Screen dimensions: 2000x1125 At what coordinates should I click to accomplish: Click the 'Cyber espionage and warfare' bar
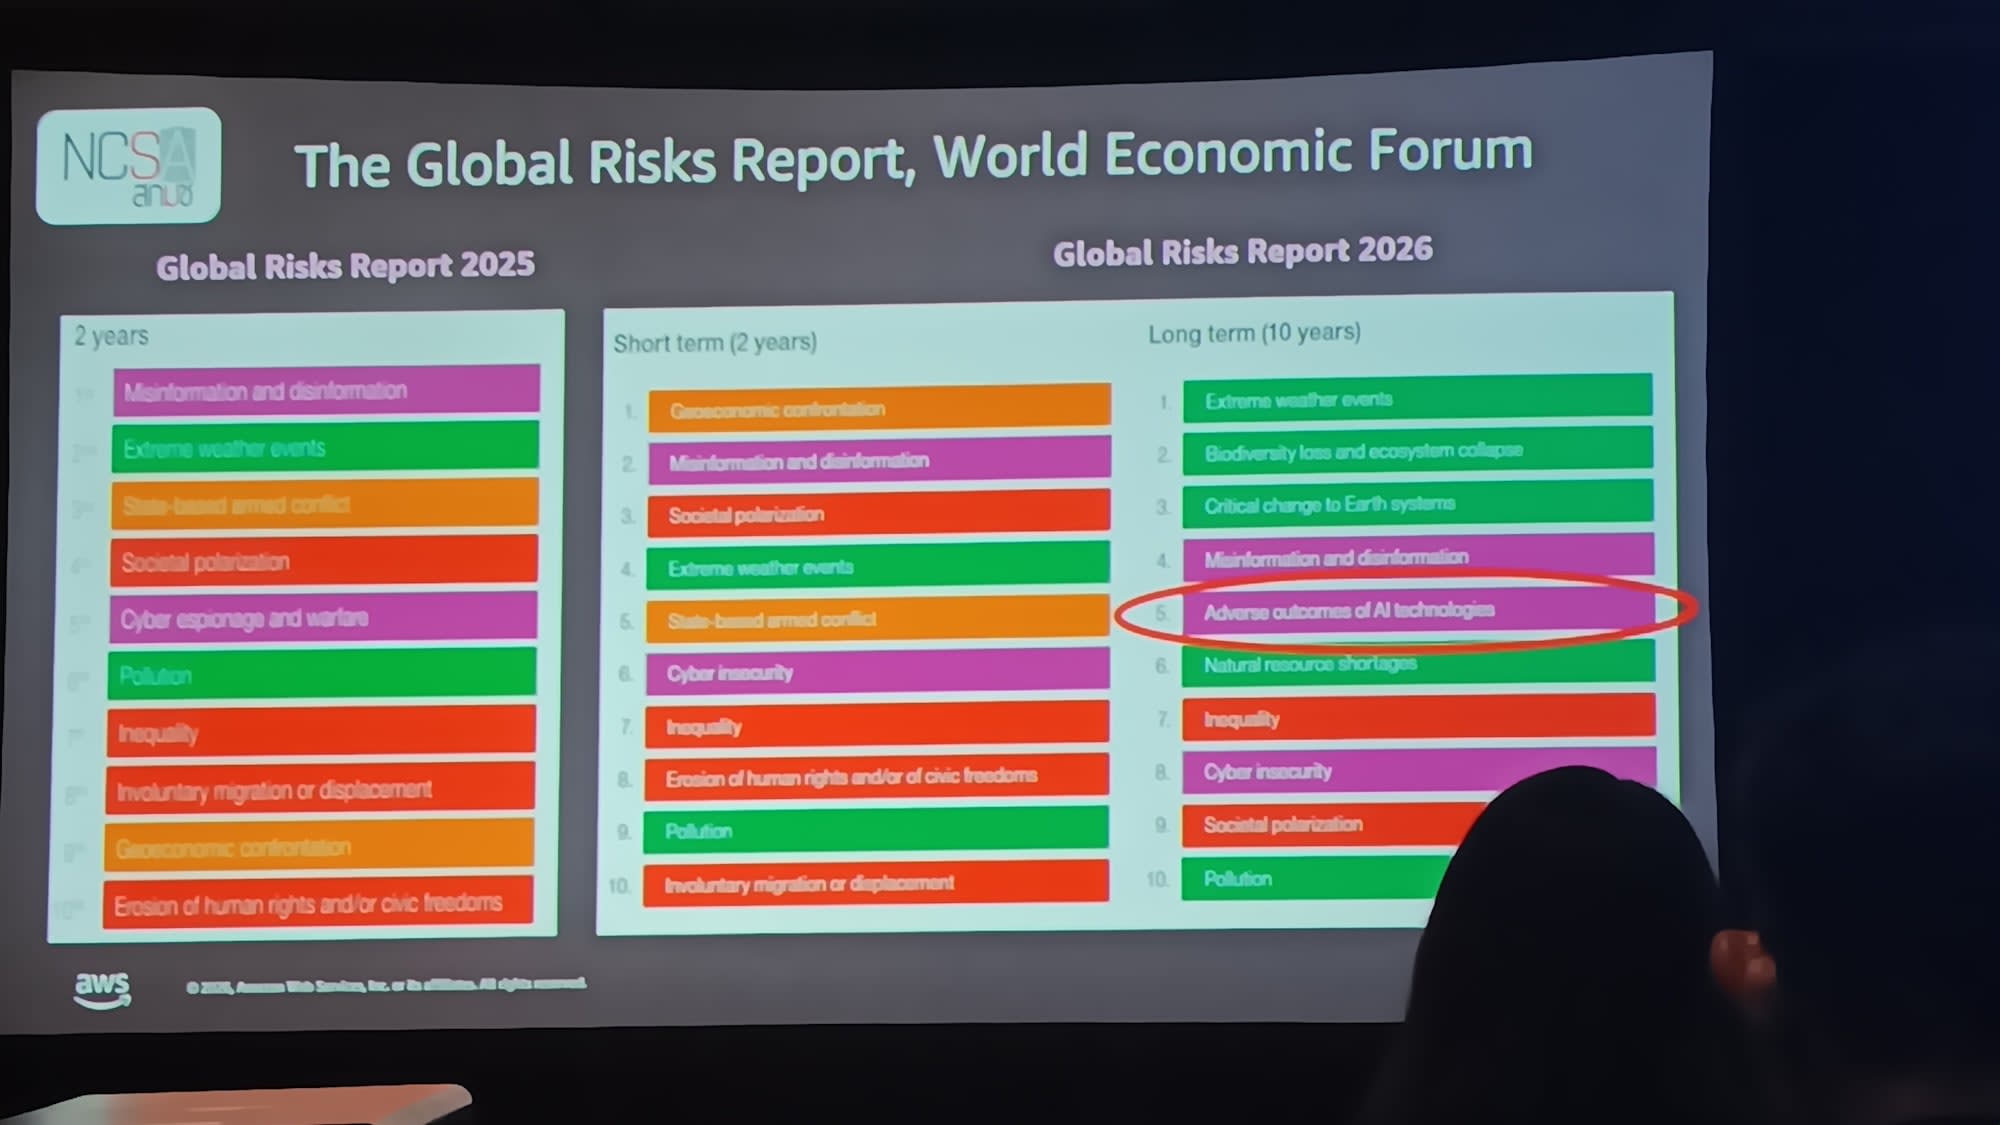322,618
